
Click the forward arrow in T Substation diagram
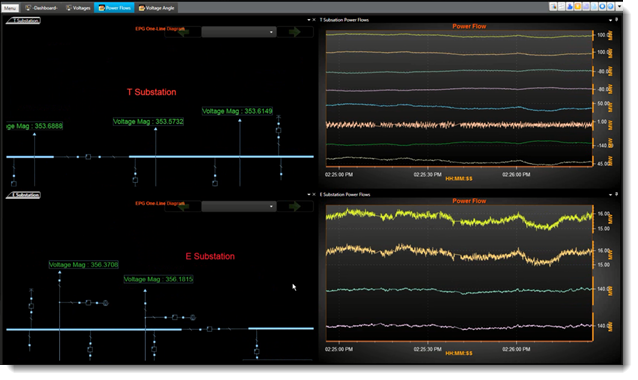(x=294, y=32)
